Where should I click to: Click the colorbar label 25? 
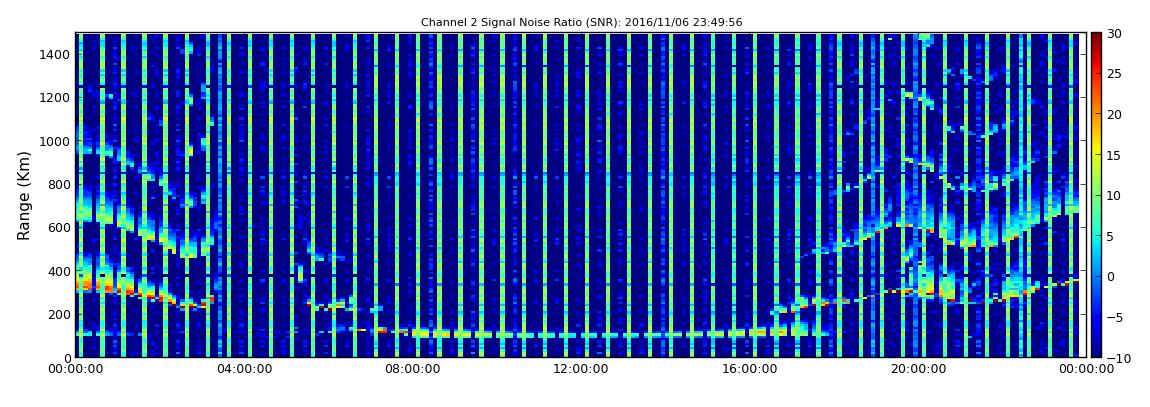pyautogui.click(x=1115, y=74)
